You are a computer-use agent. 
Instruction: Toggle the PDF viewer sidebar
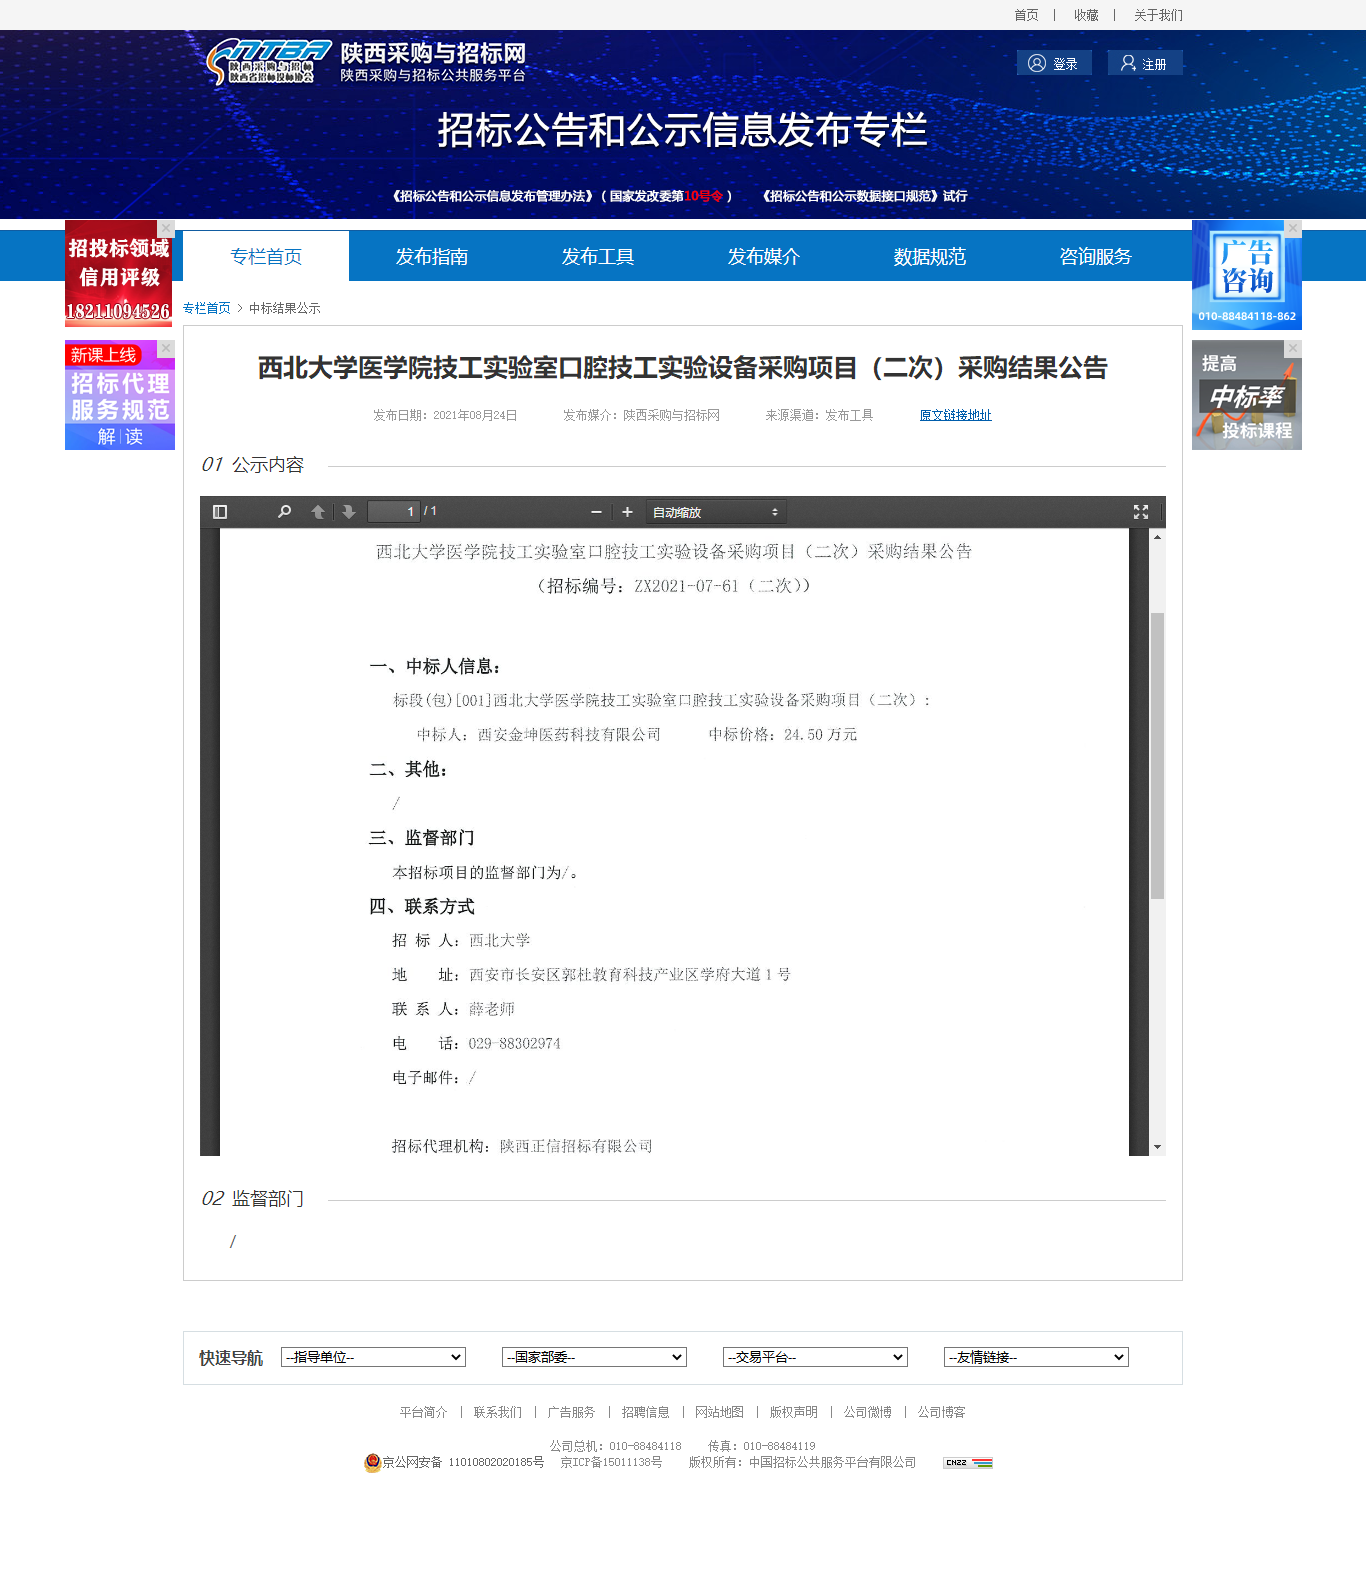click(x=220, y=512)
